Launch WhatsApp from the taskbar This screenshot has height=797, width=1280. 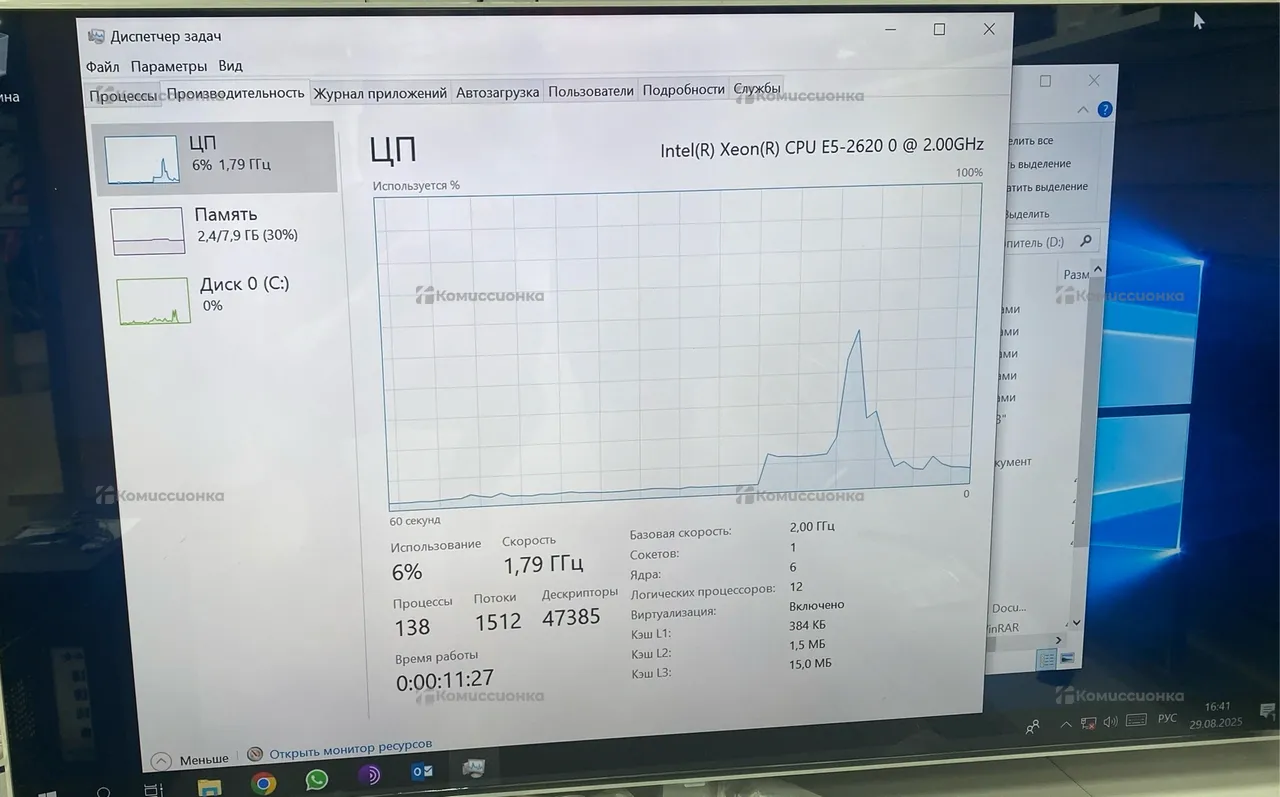point(316,780)
